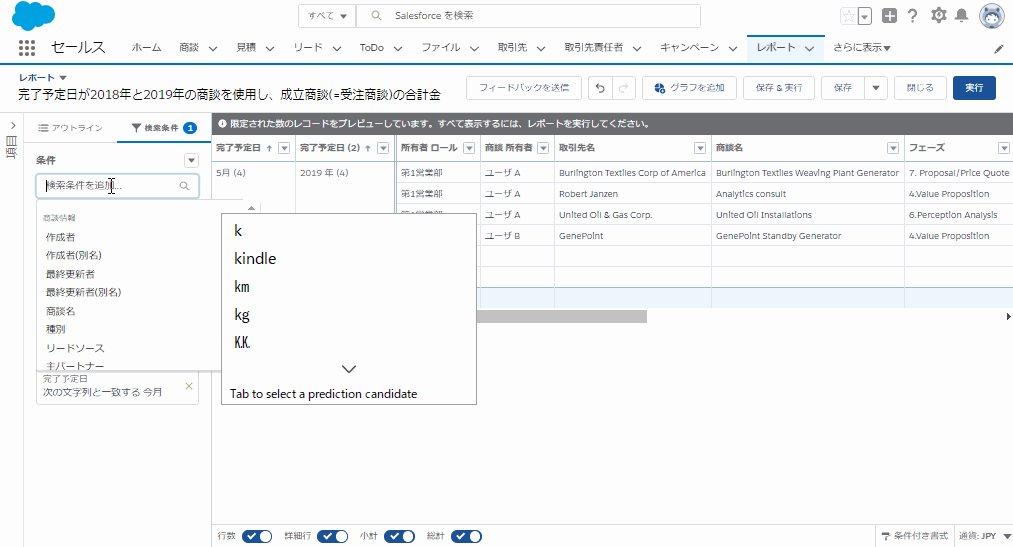Click the Salesforce を検索 search field
Image resolution: width=1013 pixels, height=547 pixels.
528,16
